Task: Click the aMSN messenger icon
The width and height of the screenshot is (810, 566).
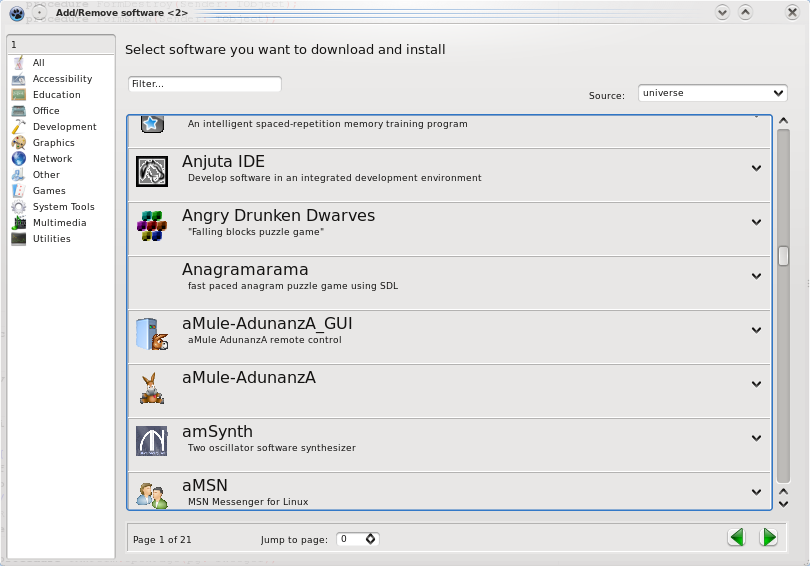Action: (x=152, y=494)
